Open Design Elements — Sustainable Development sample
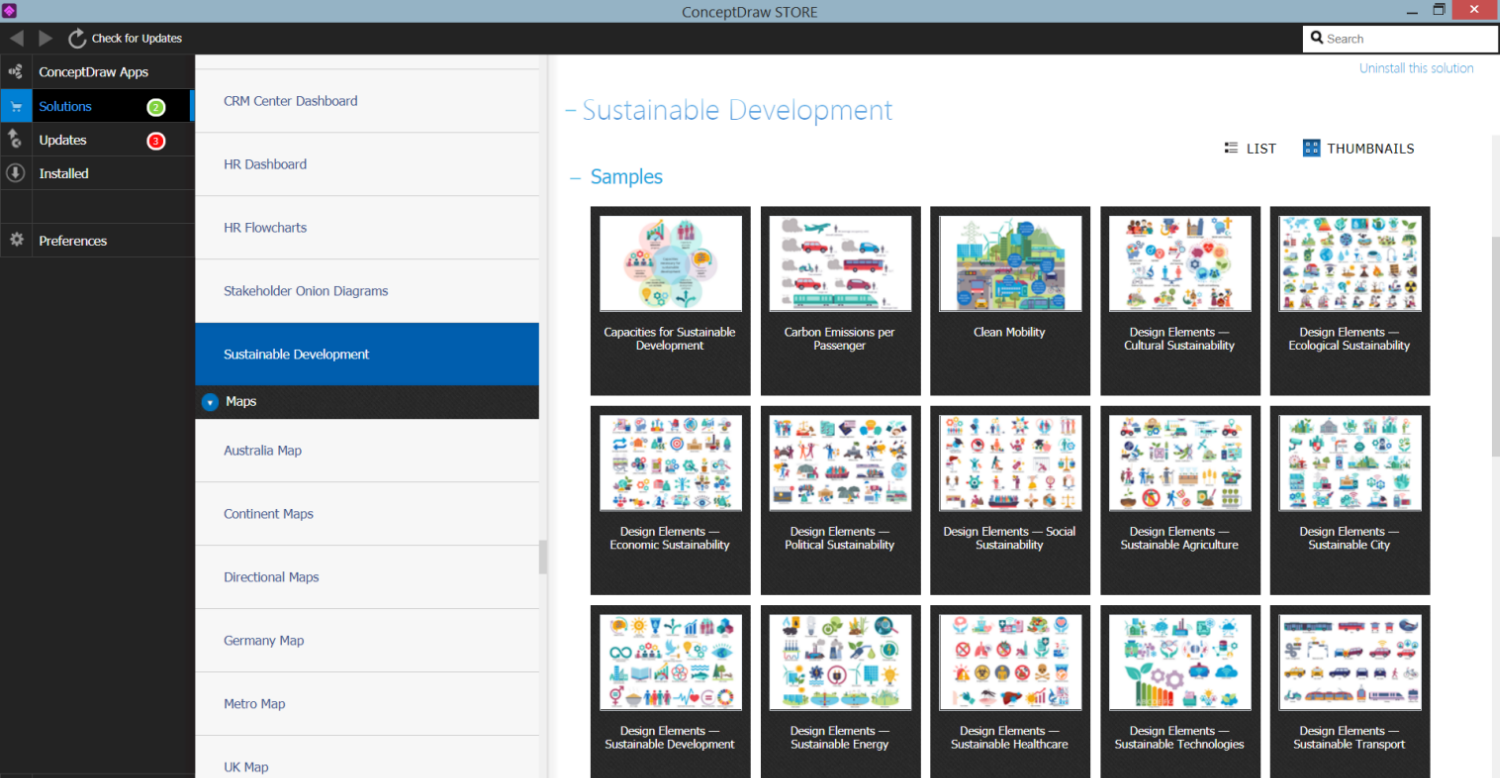The width and height of the screenshot is (1500, 778). pos(670,691)
